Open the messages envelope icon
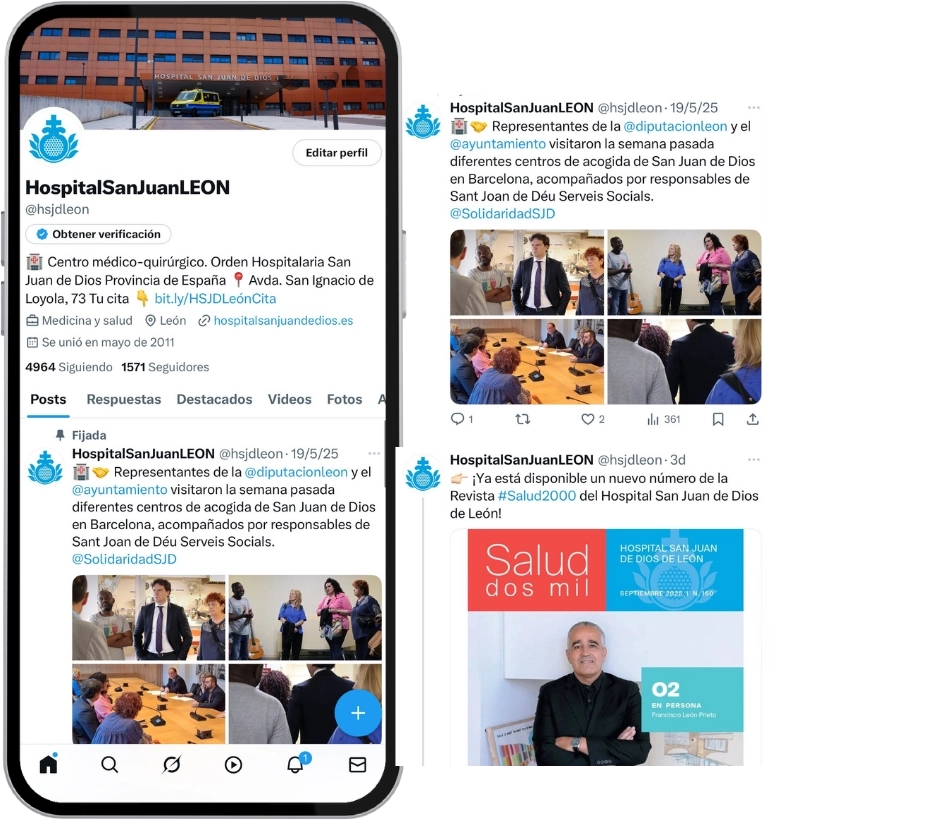 [358, 764]
